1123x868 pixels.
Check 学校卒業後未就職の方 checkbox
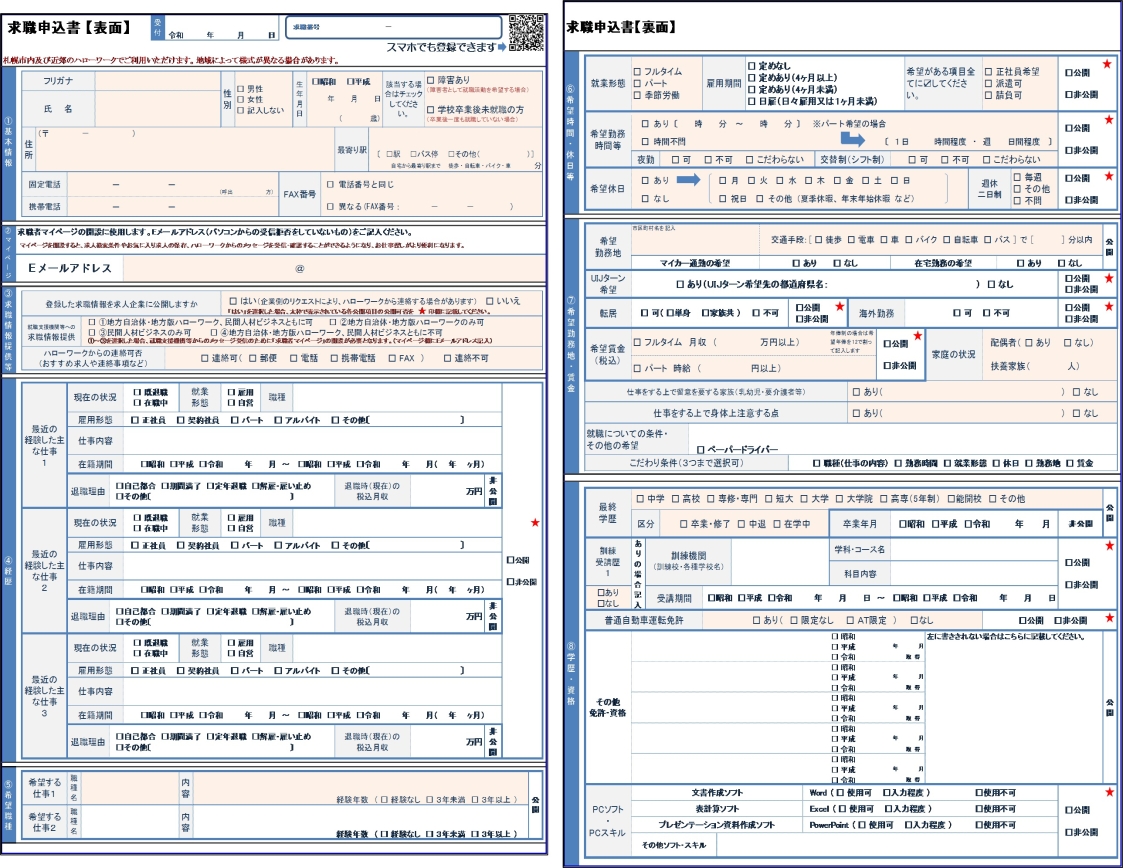(x=429, y=109)
